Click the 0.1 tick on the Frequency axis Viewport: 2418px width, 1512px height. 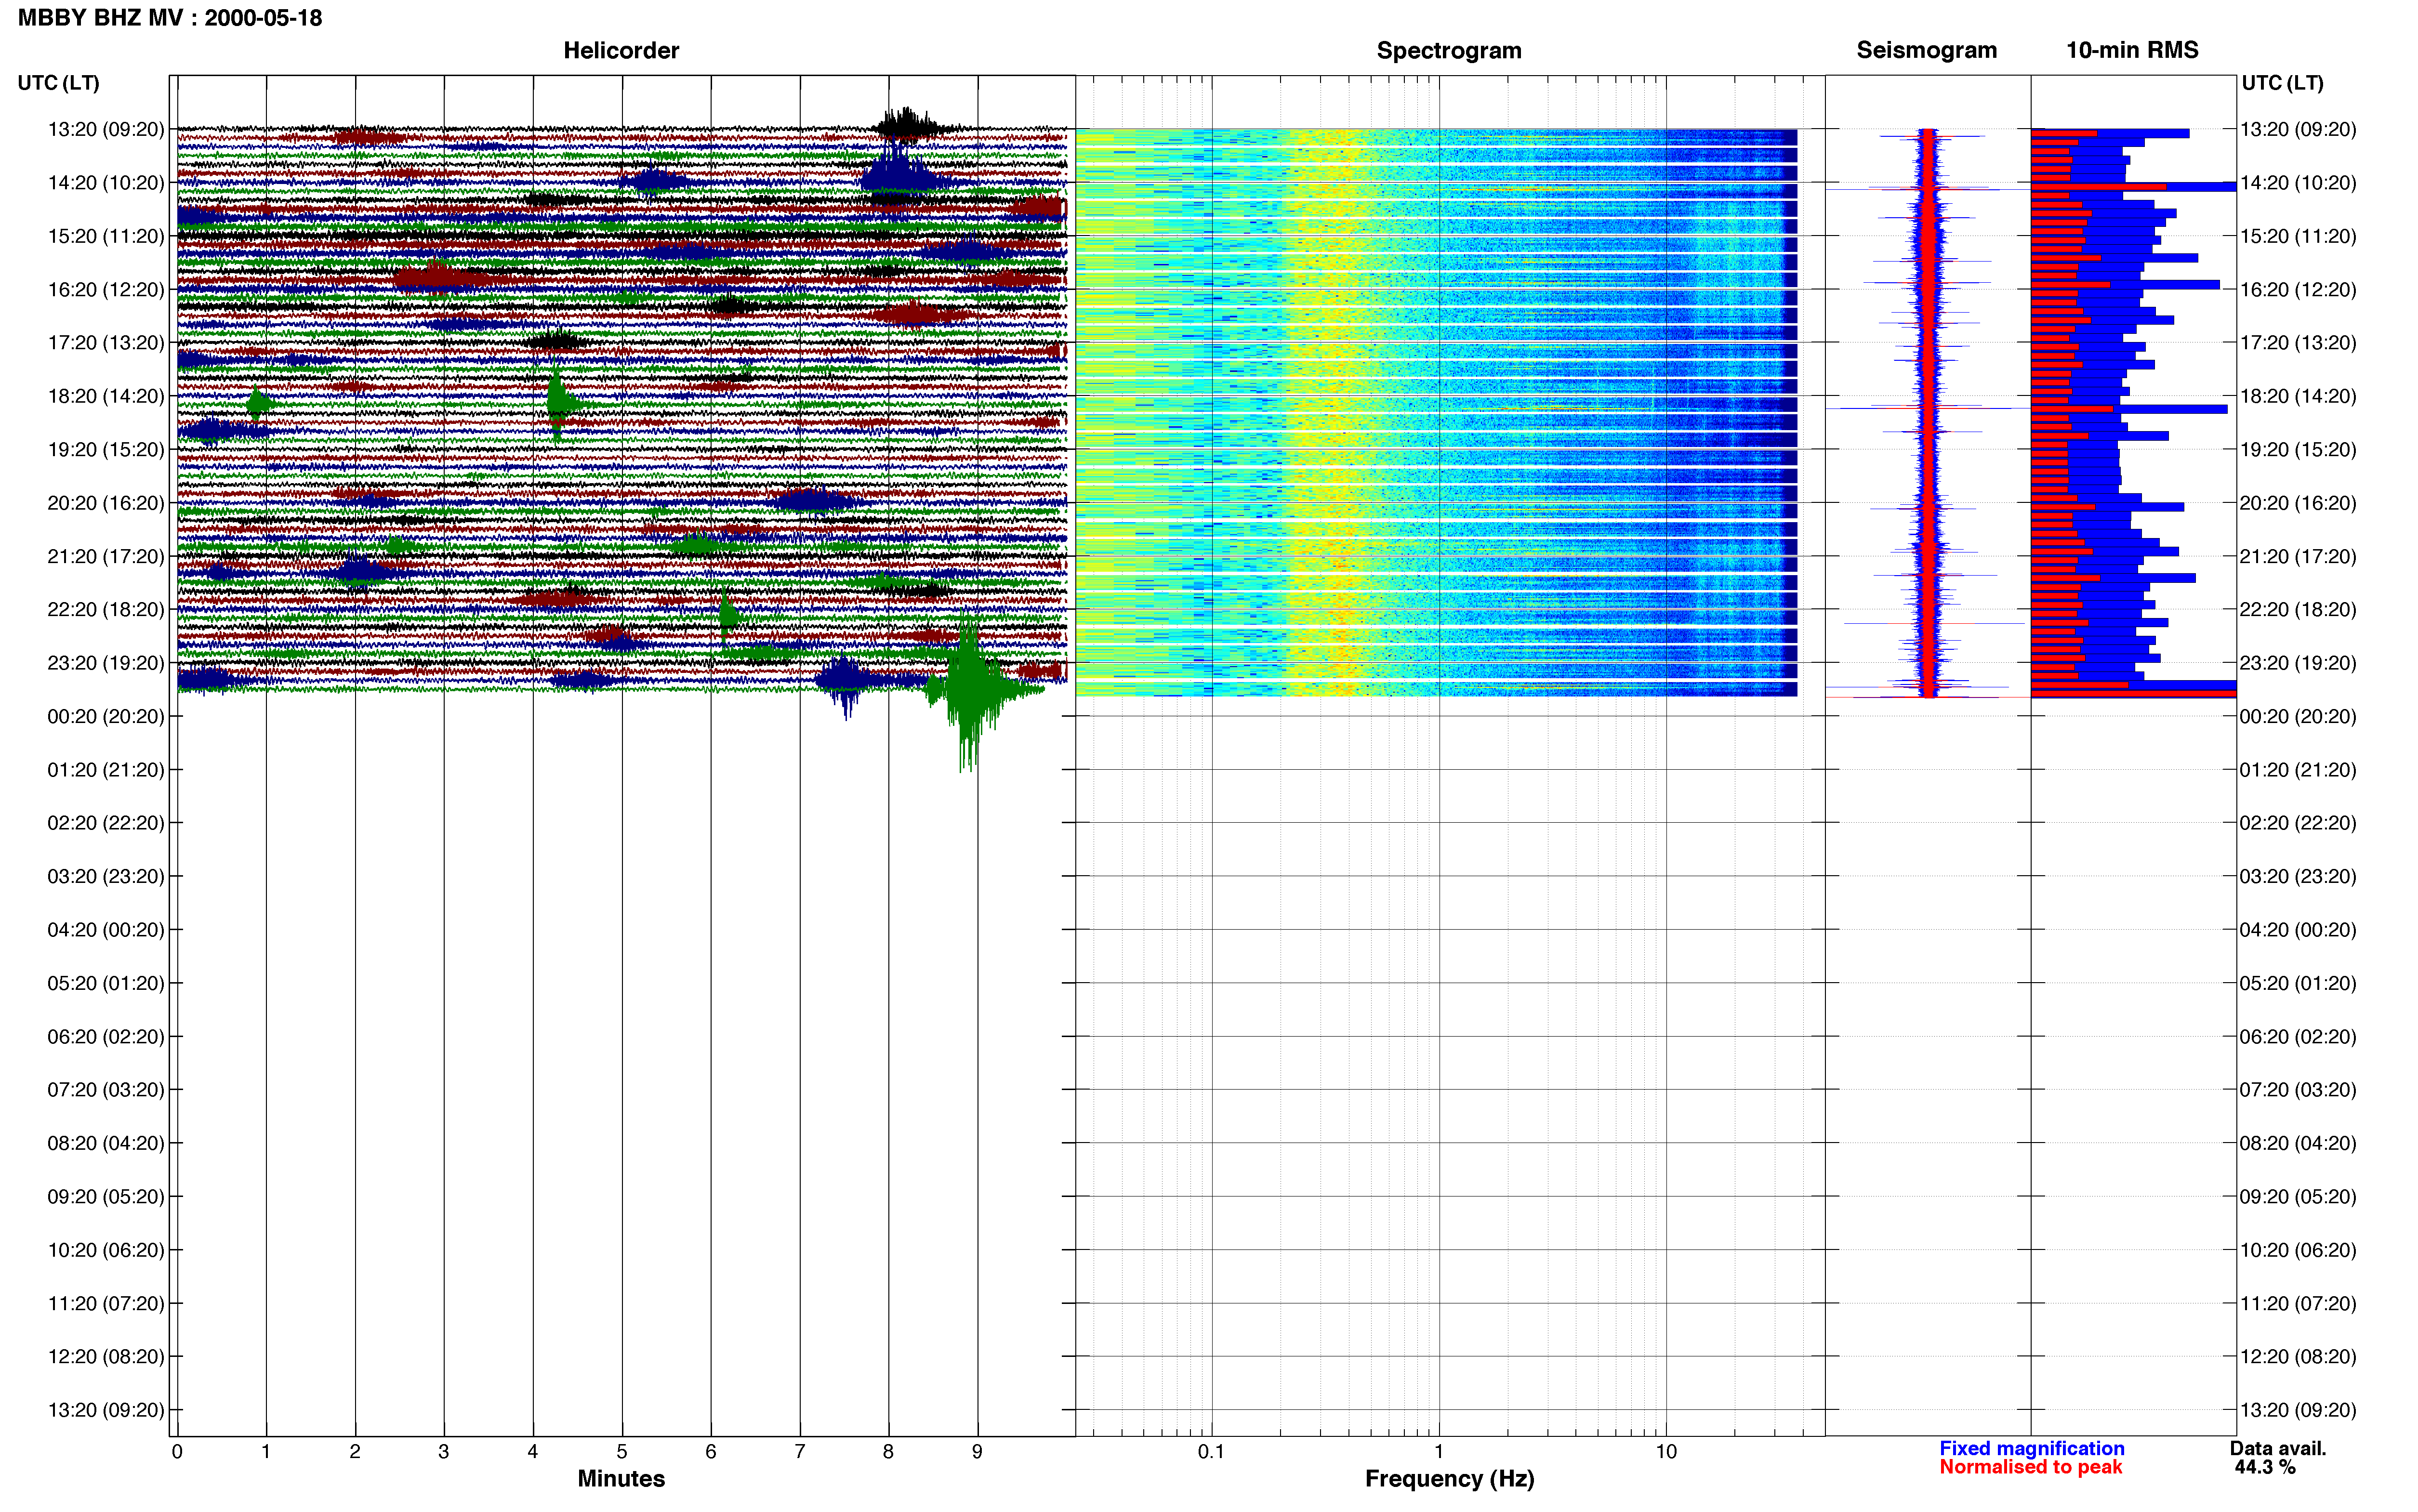pyautogui.click(x=1211, y=1452)
